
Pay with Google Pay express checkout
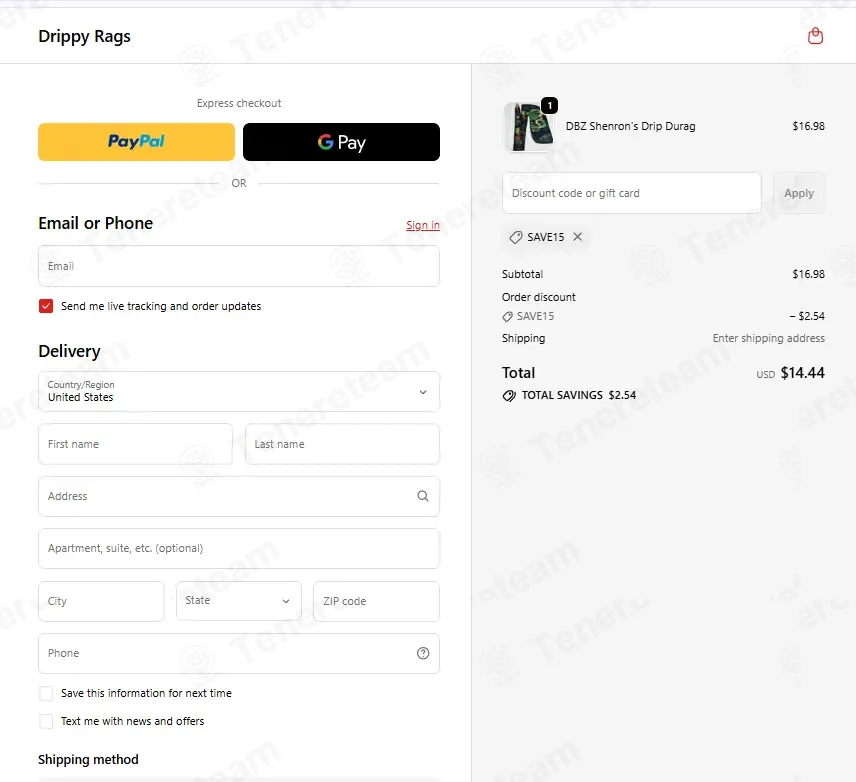341,142
